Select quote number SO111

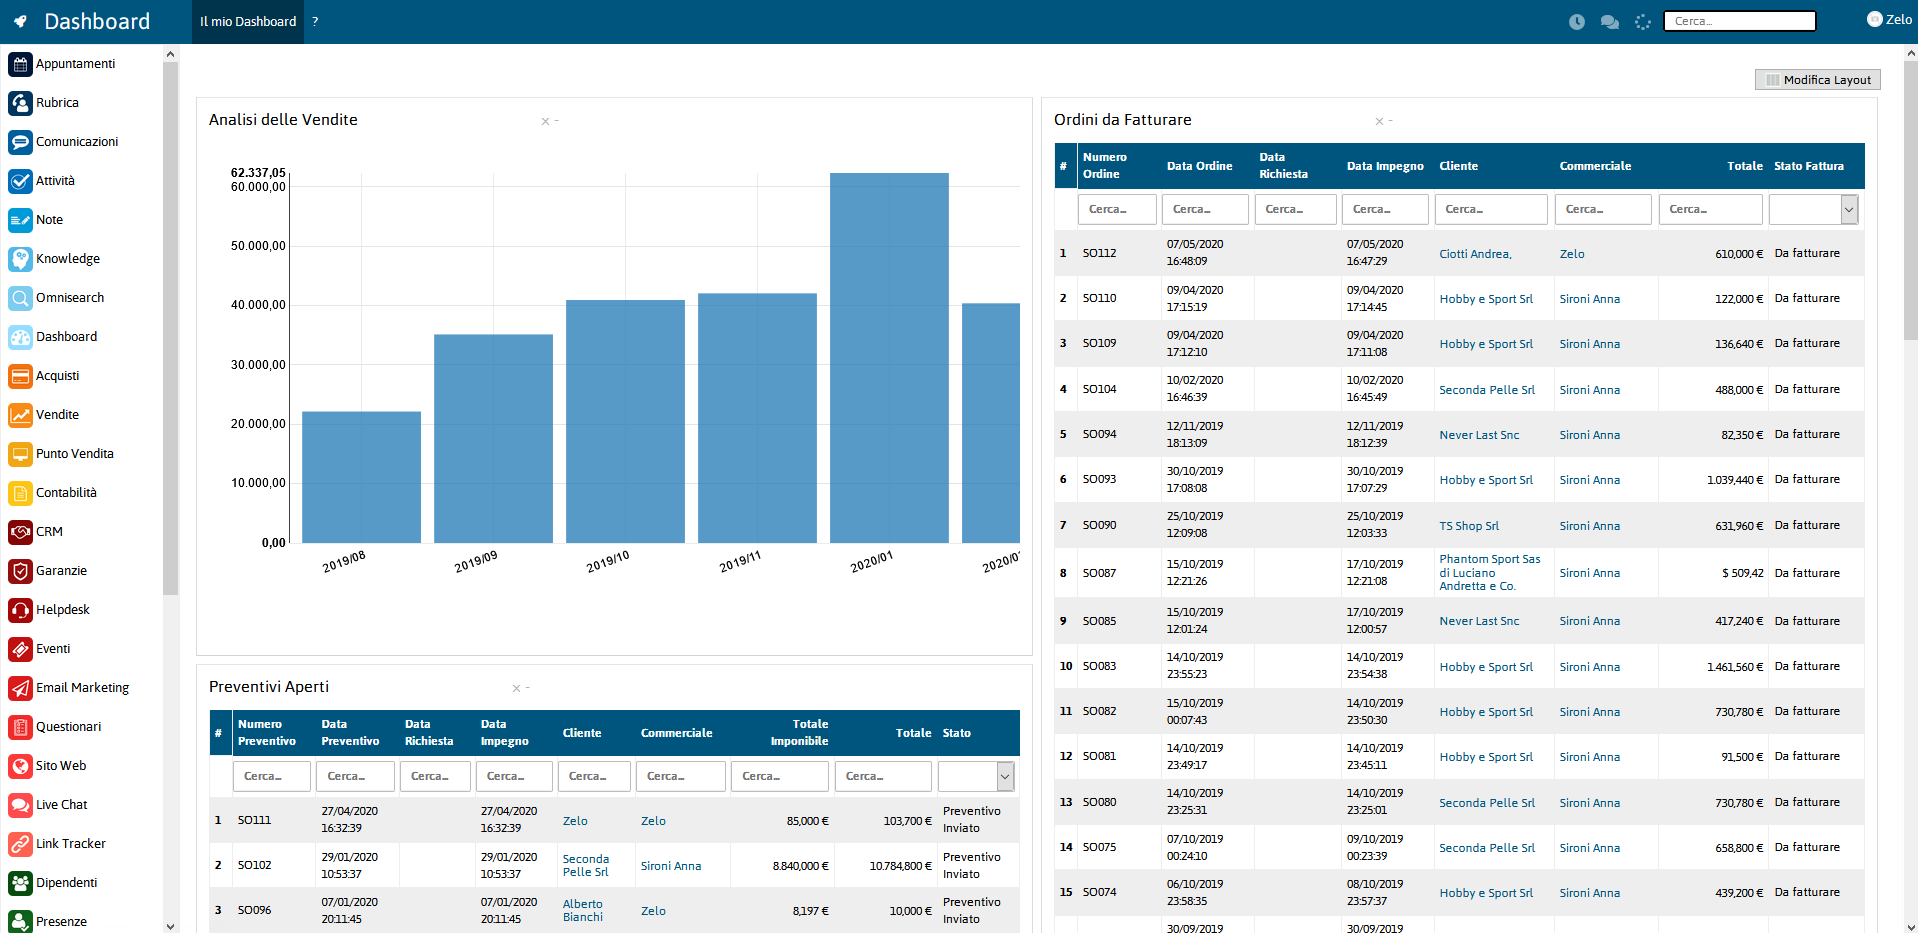(x=254, y=821)
